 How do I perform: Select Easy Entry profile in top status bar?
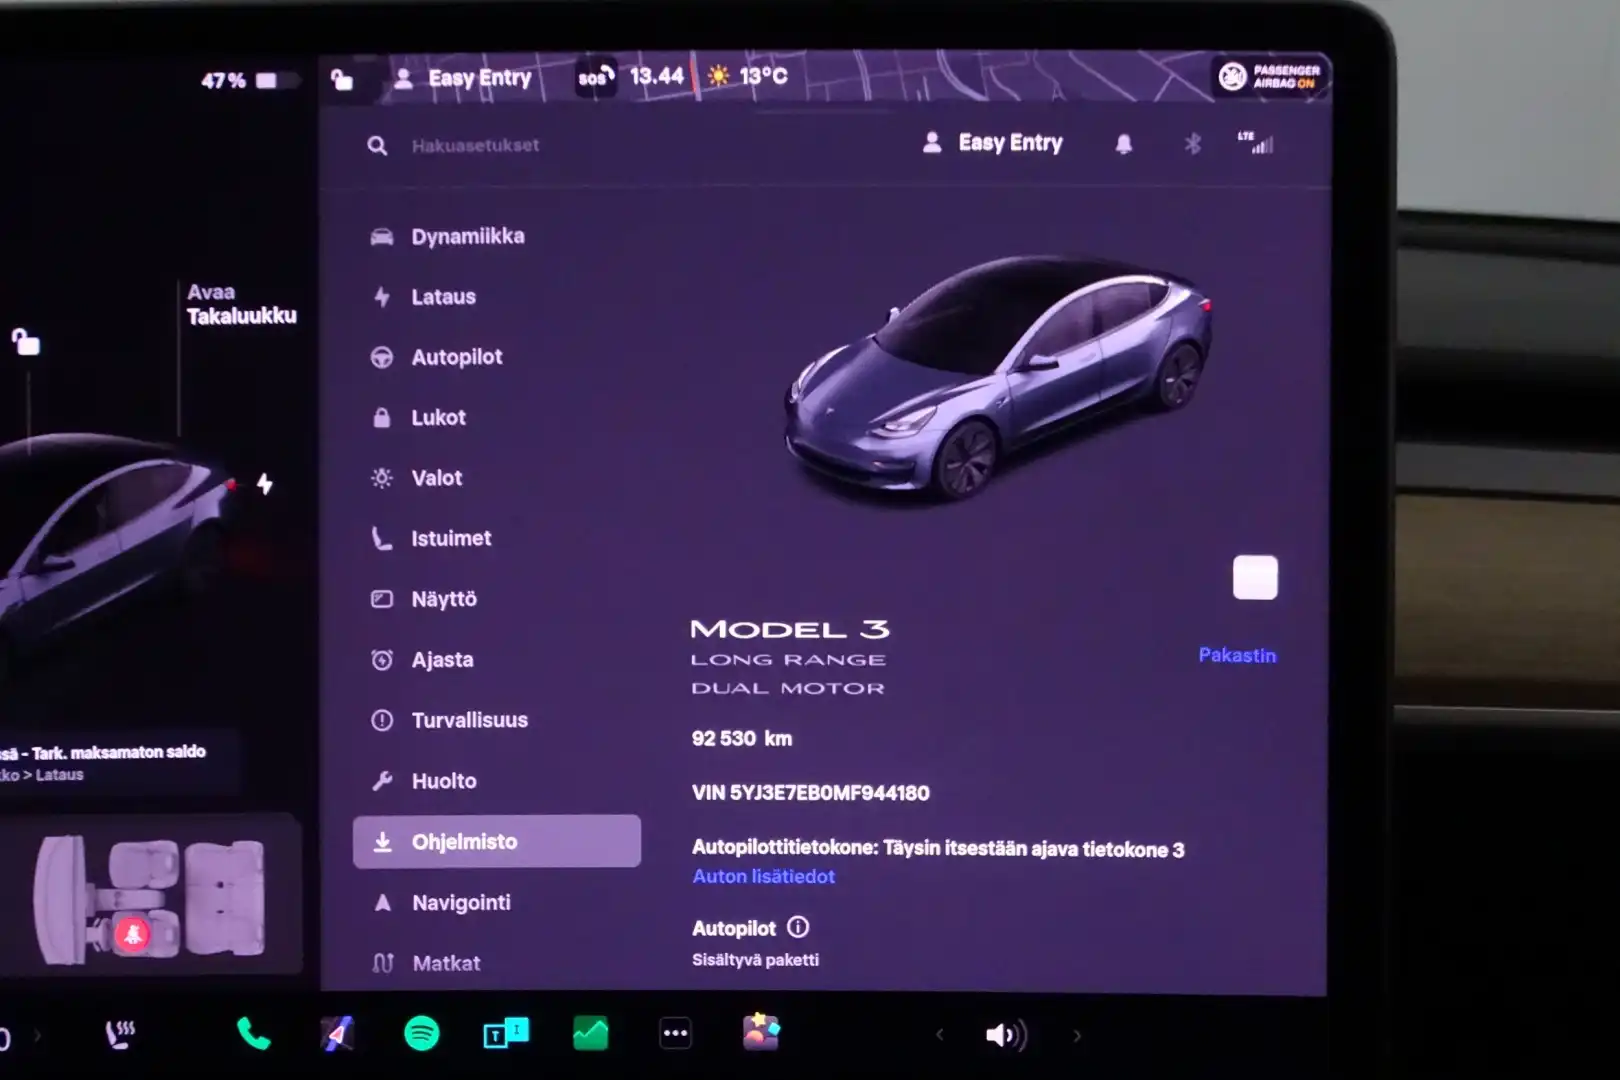click(462, 78)
